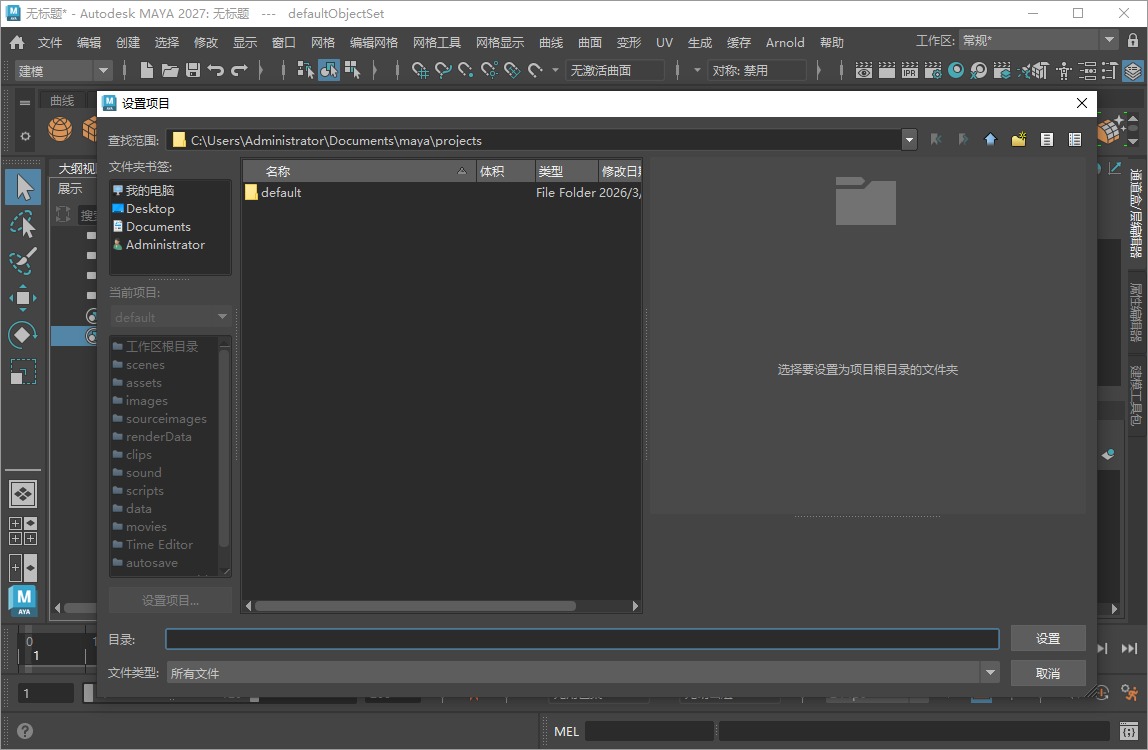
Task: Open the 网格工具 menu
Action: coord(439,42)
